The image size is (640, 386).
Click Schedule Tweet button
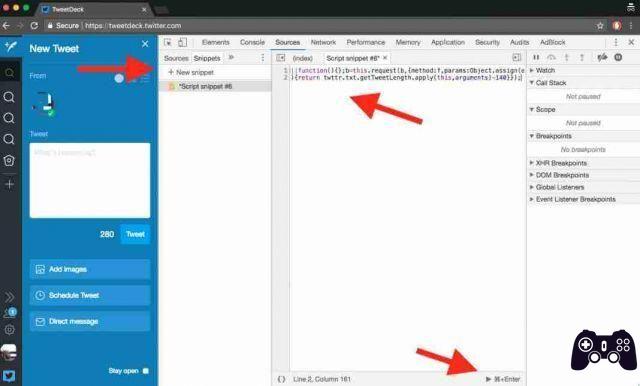[90, 295]
